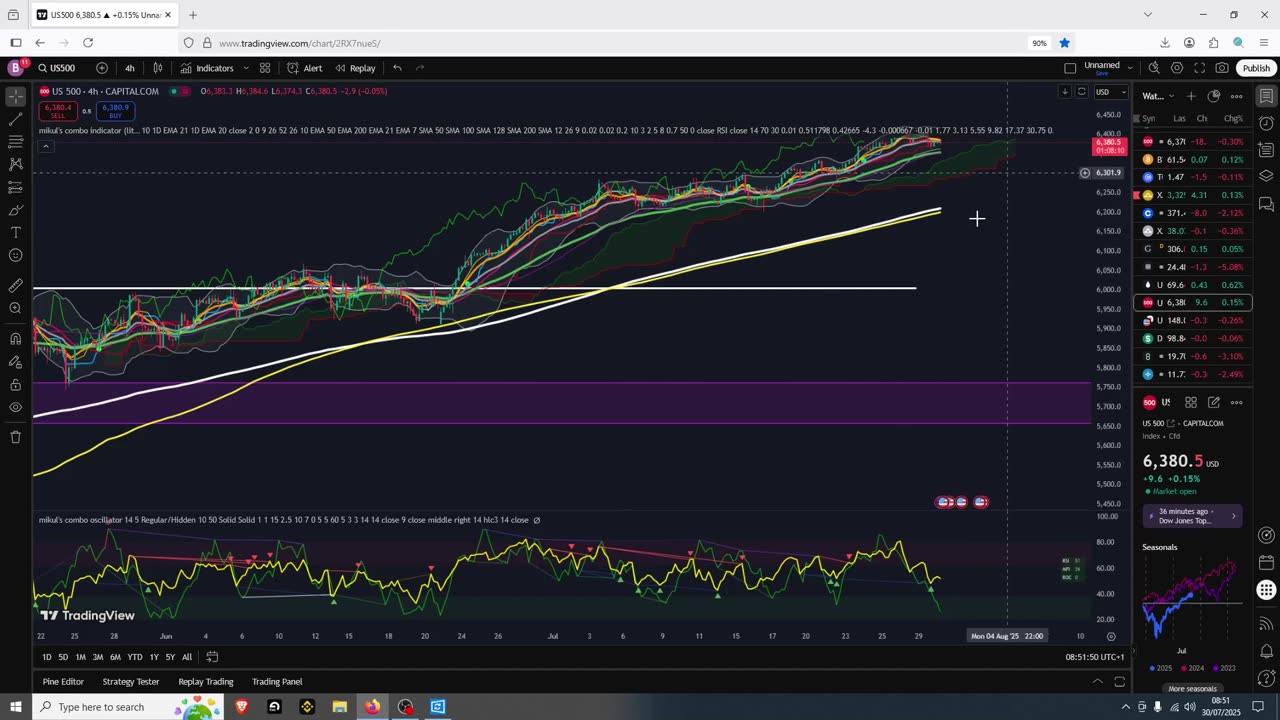
Task: Open the Pine Editor tab
Action: pos(63,682)
